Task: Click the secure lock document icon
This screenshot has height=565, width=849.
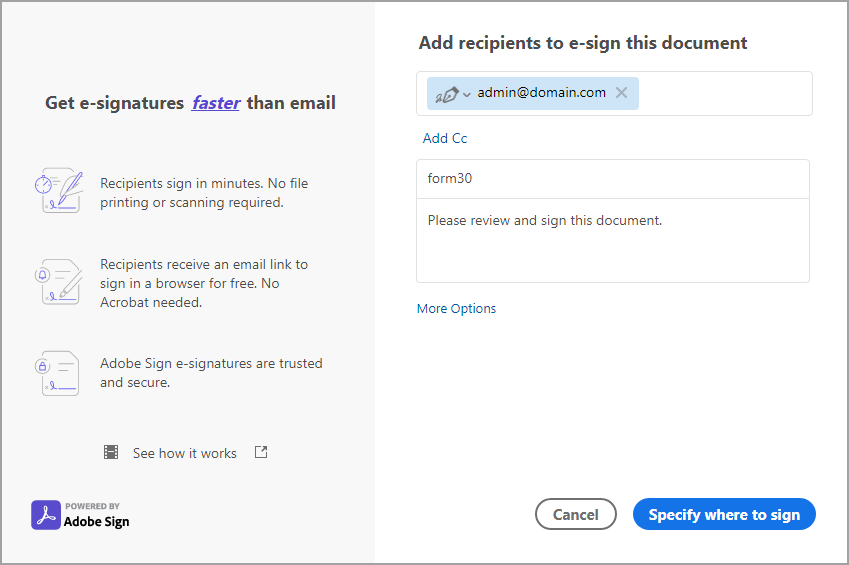Action: pos(57,373)
